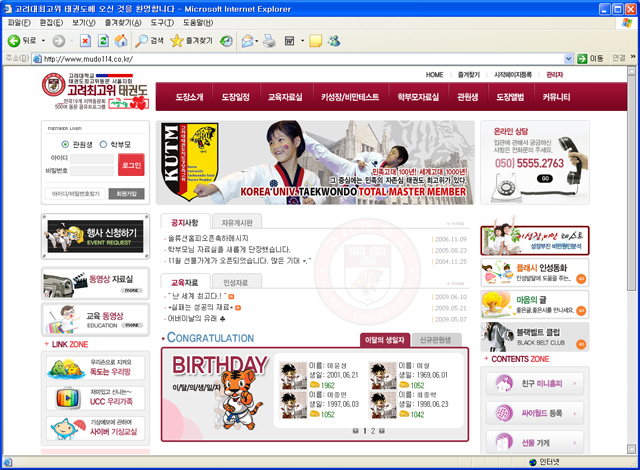Click the Messenger people icon
Screen dimensions: 640x470
click(334, 40)
